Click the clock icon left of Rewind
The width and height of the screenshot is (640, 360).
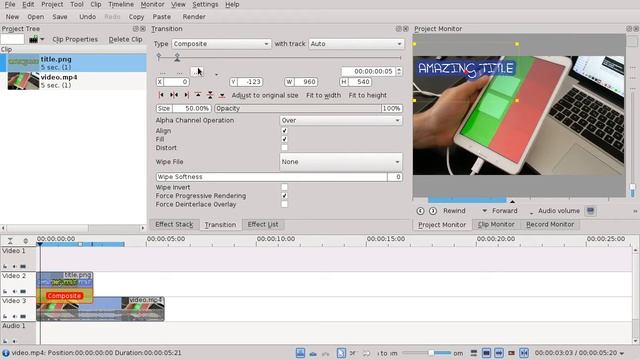click(420, 211)
